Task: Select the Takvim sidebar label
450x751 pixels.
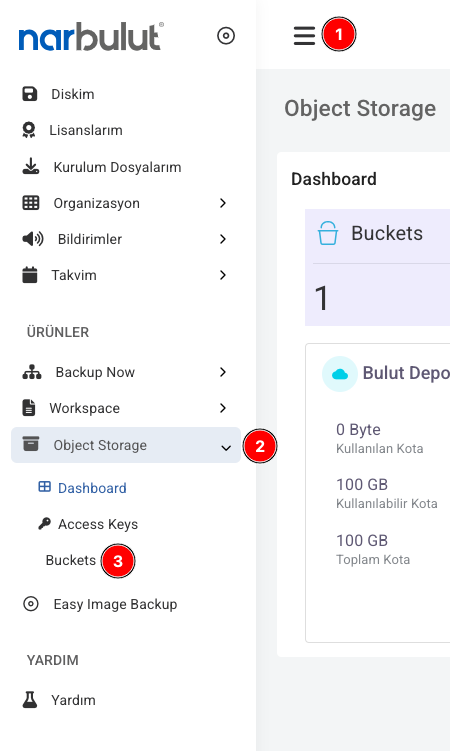Action: tap(74, 275)
